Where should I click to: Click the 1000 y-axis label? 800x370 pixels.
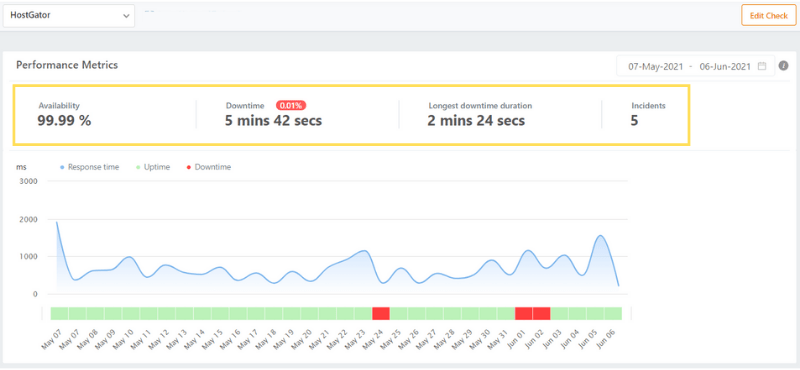tap(28, 257)
